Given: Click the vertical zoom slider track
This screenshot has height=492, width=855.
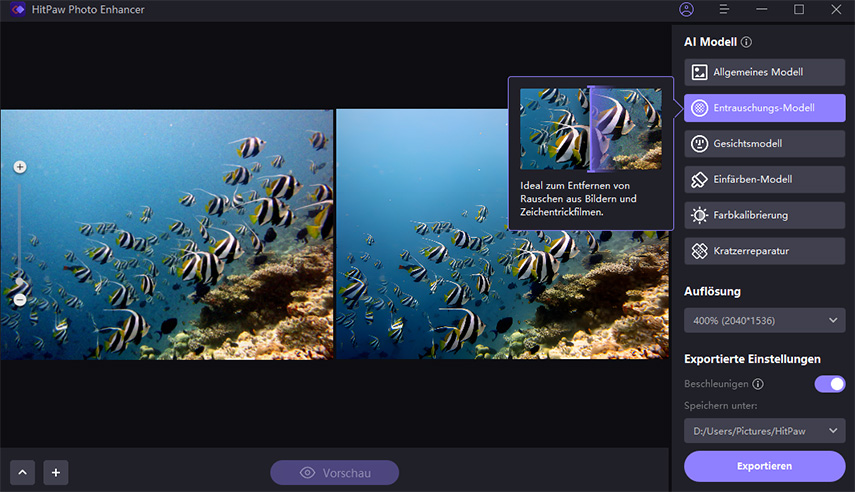Looking at the screenshot, I should point(20,230).
